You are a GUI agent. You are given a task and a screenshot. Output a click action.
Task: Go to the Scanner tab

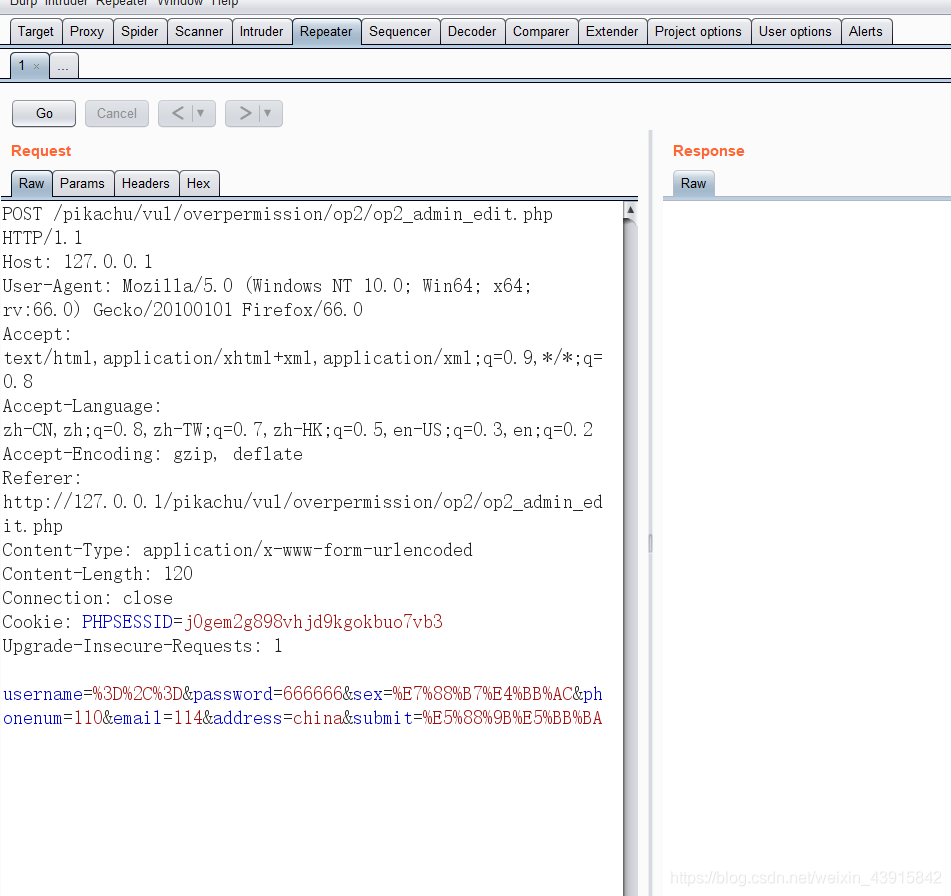(x=199, y=32)
